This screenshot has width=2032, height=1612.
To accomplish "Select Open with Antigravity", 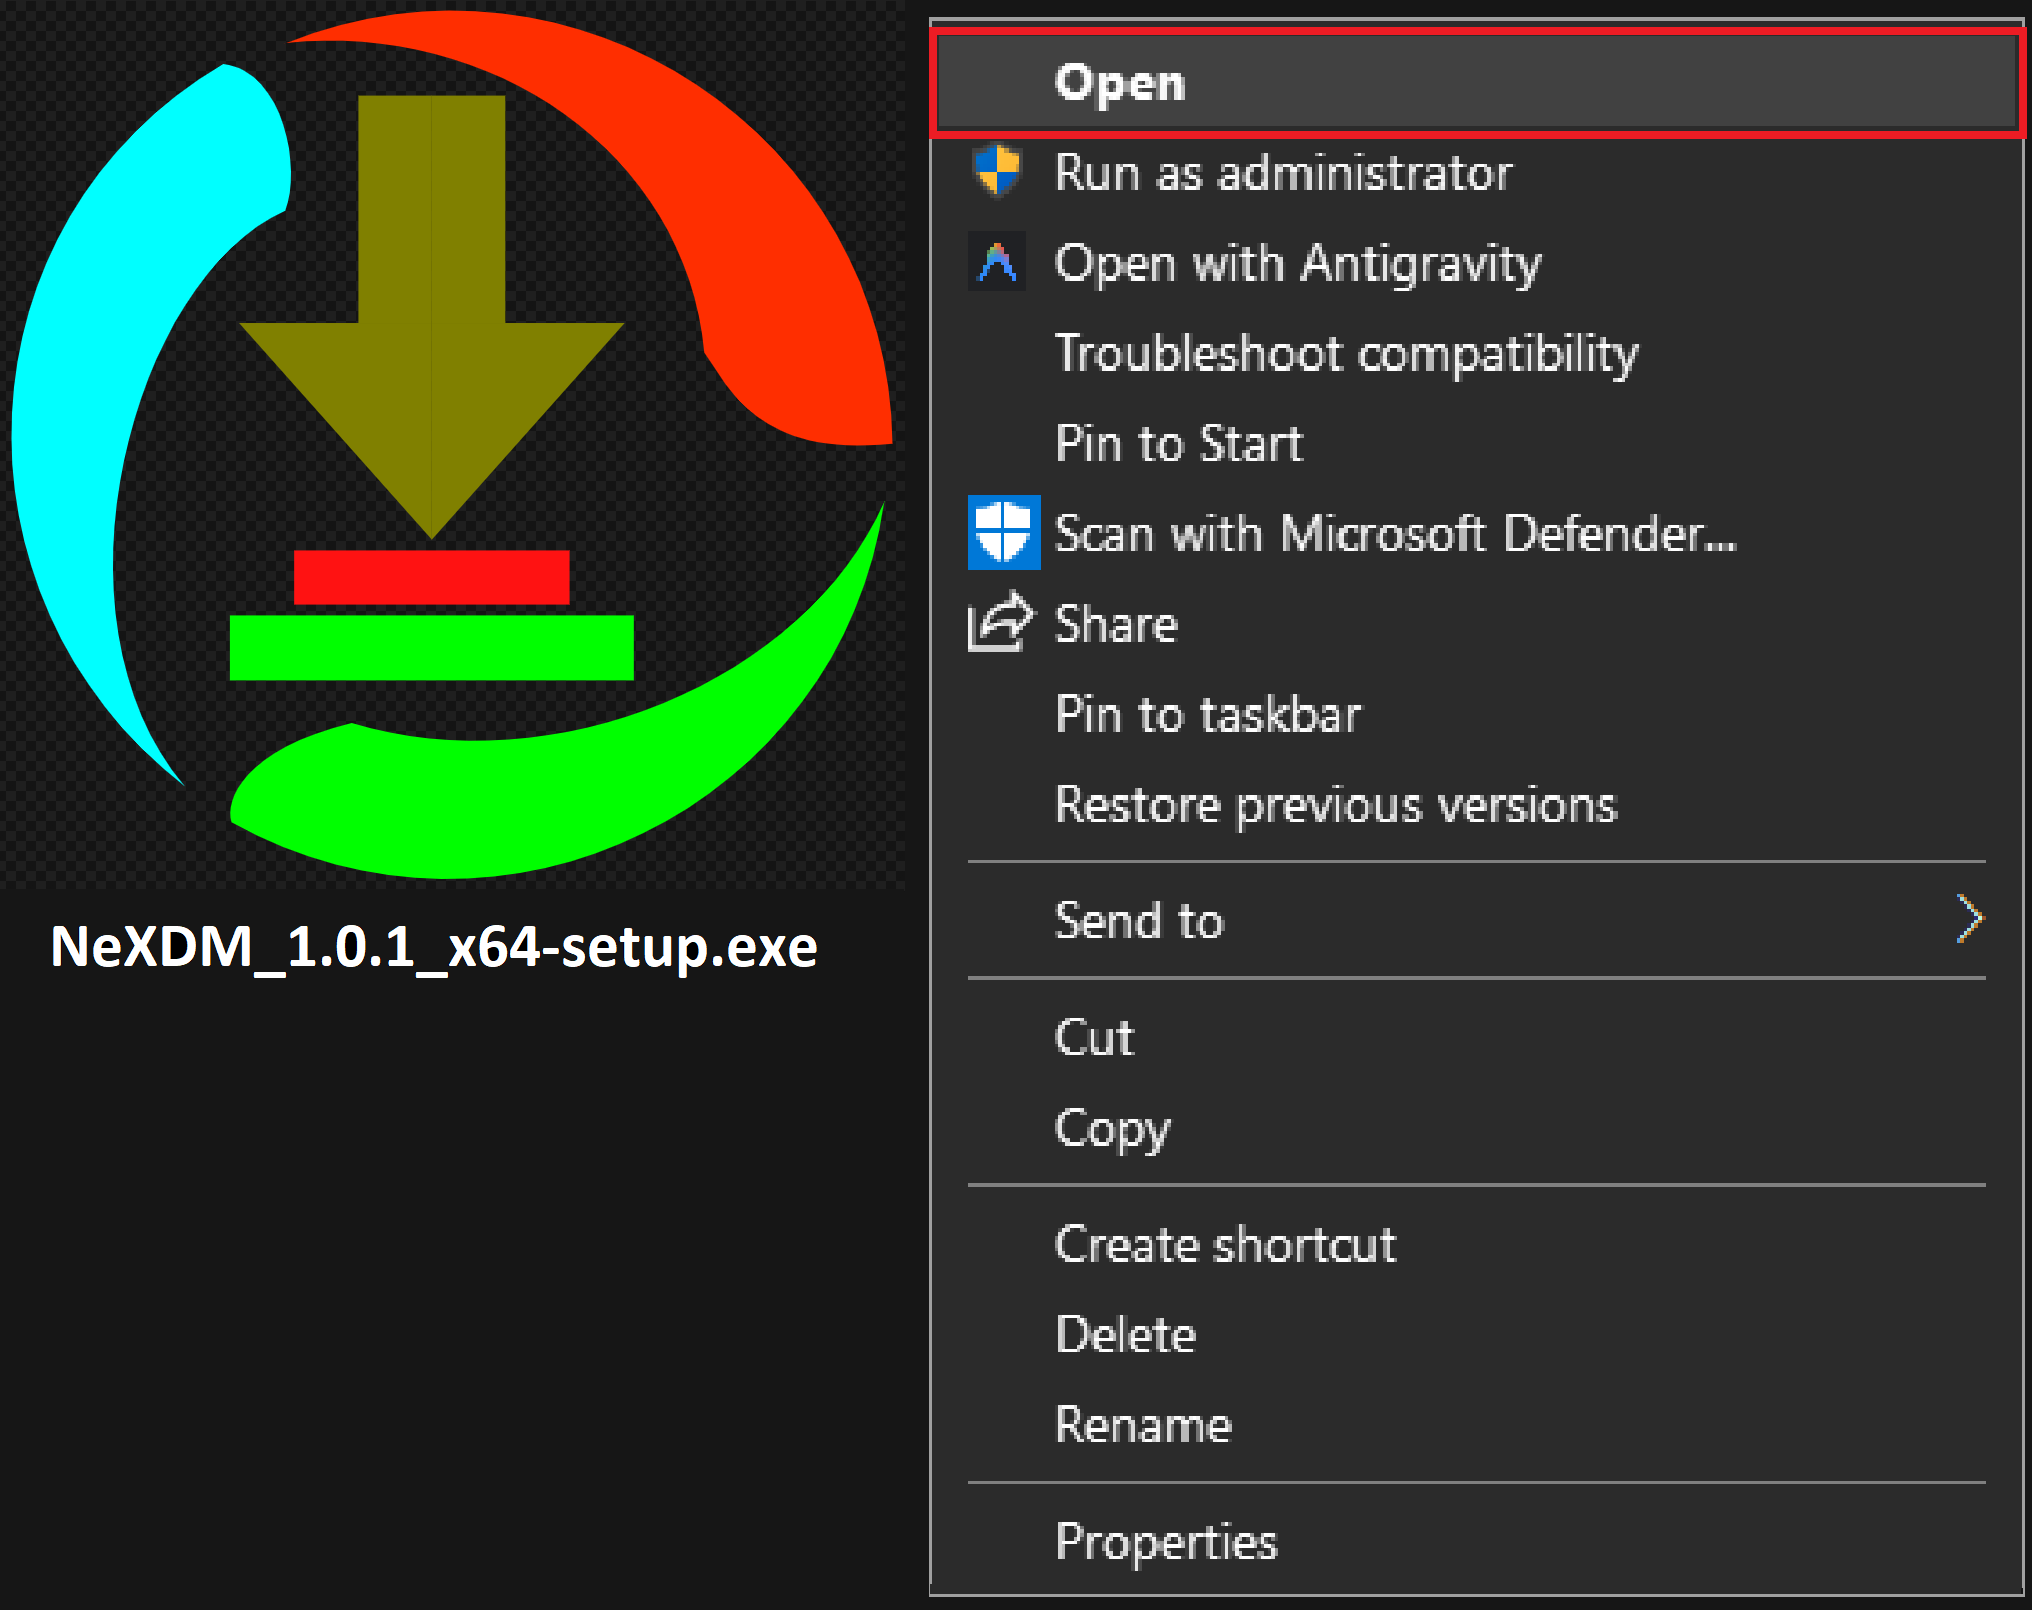I will (x=1298, y=263).
